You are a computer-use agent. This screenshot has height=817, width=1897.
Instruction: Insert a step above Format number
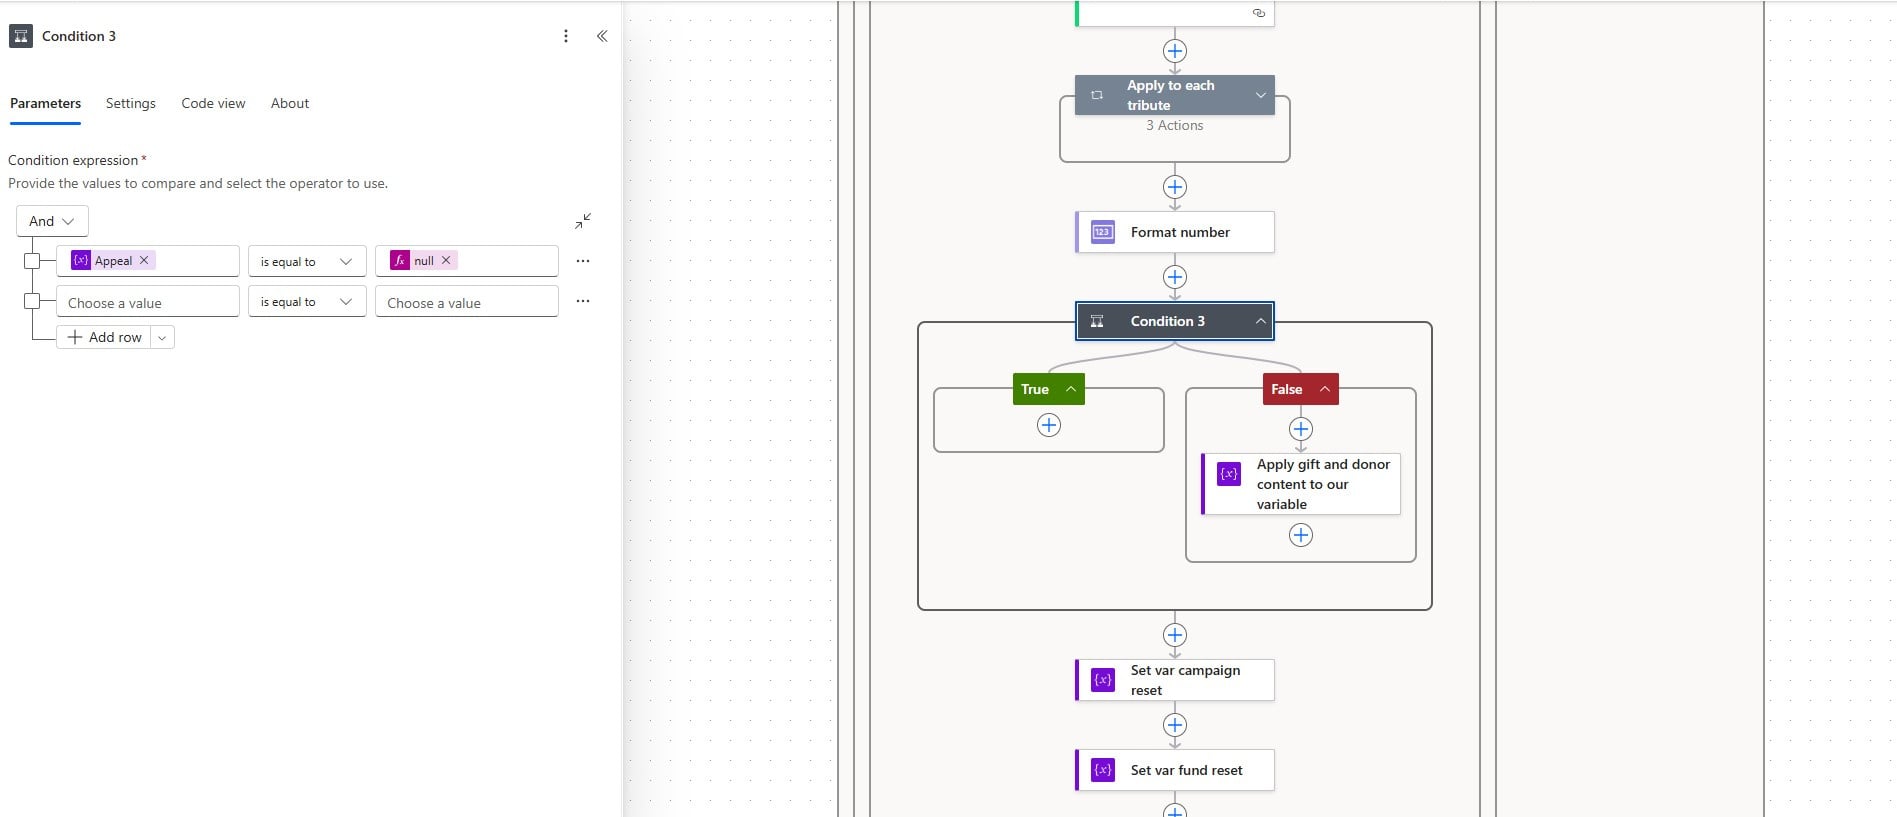(x=1175, y=187)
